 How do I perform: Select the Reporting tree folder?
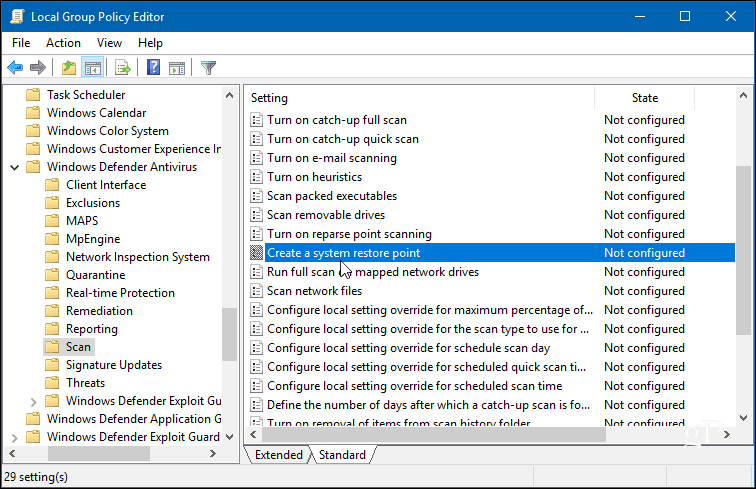(92, 329)
